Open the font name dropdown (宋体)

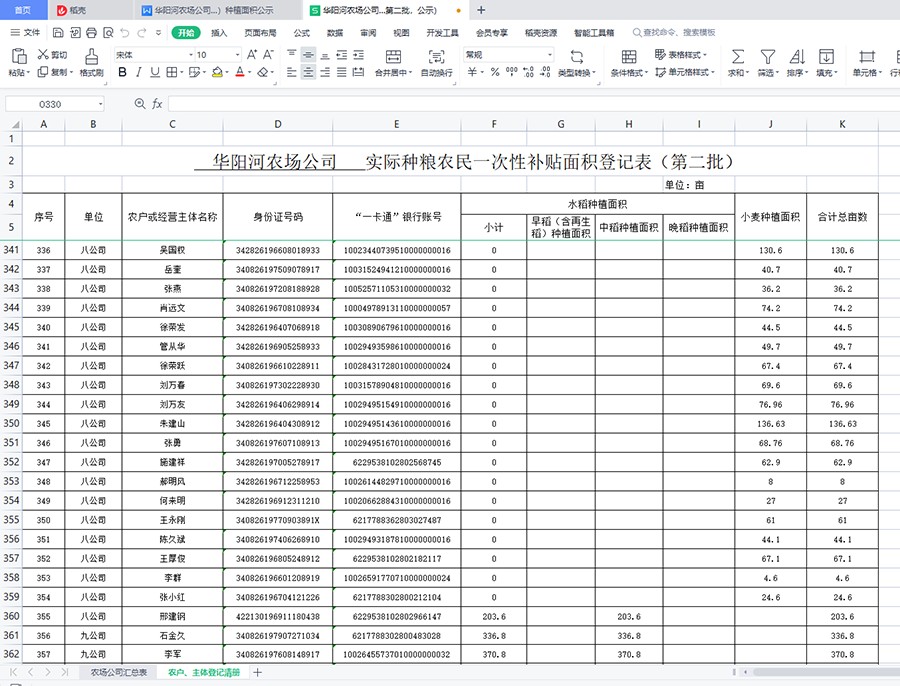(x=150, y=55)
